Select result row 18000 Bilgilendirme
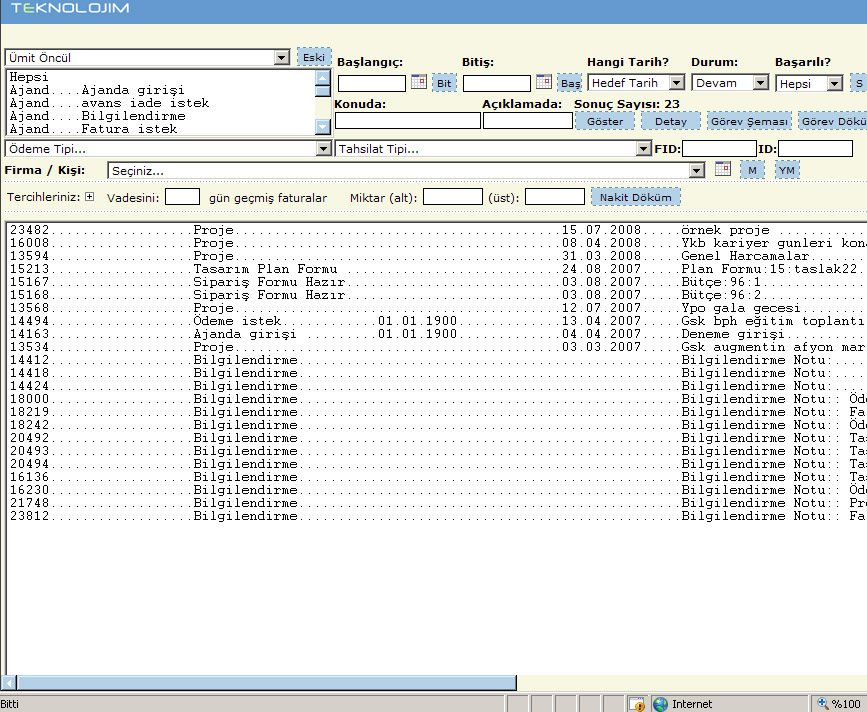 pos(437,399)
